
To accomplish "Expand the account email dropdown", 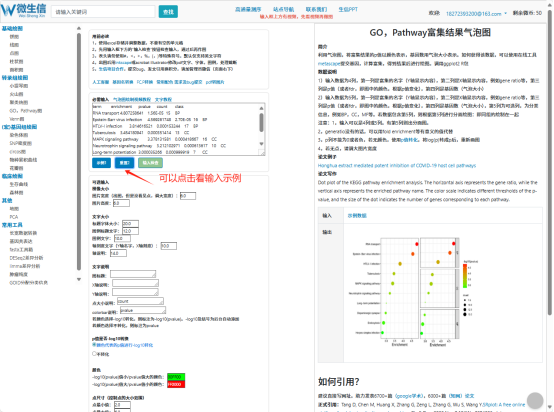I will [x=476, y=14].
